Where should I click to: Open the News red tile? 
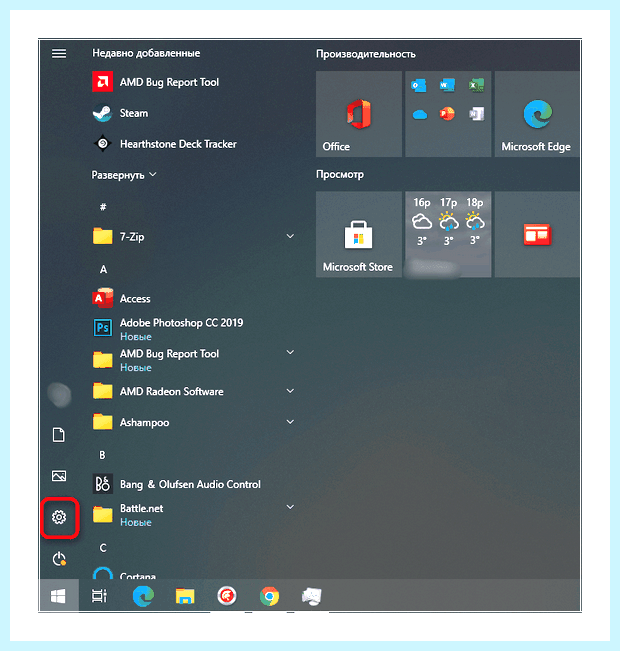click(537, 235)
